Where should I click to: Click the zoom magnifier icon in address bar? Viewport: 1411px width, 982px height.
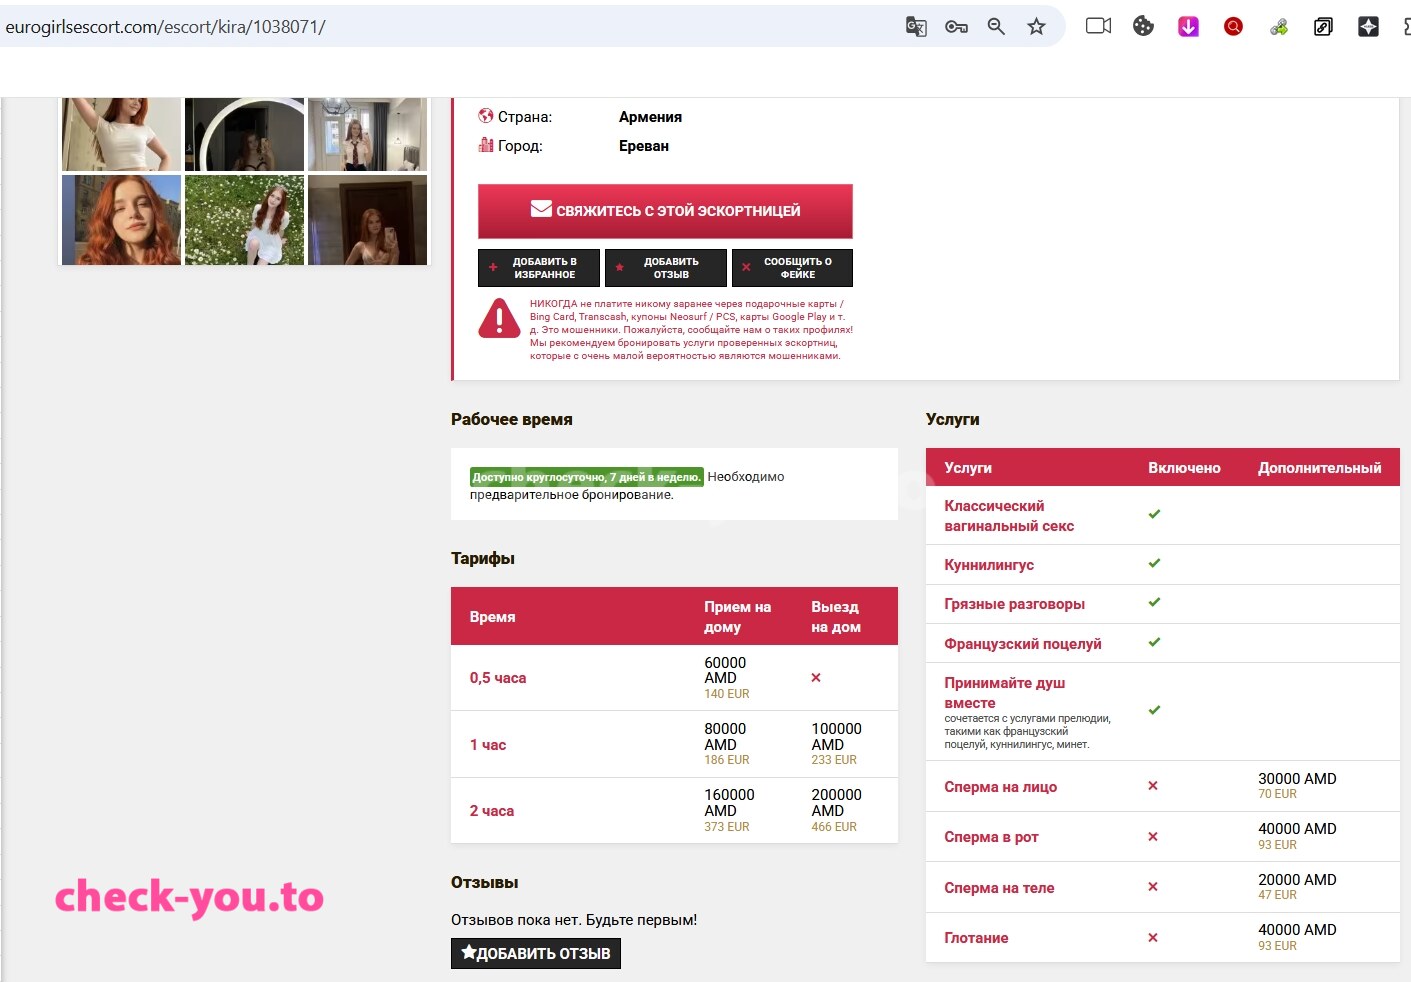(x=996, y=27)
